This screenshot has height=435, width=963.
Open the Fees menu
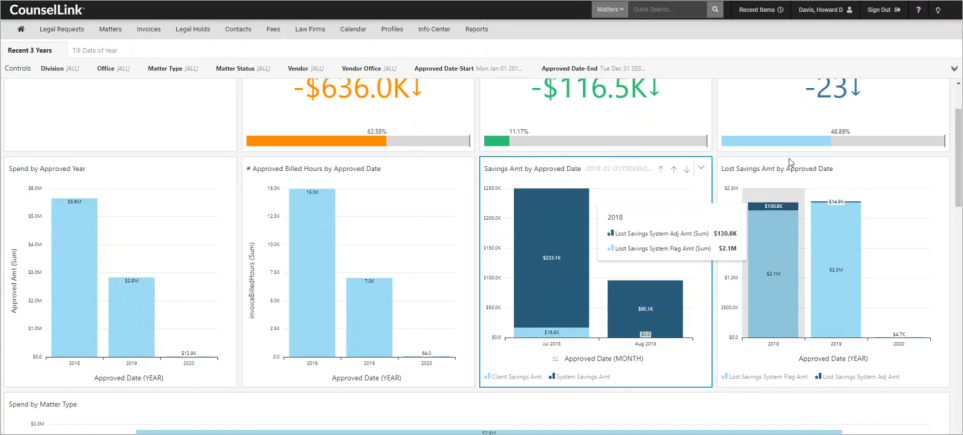click(273, 29)
